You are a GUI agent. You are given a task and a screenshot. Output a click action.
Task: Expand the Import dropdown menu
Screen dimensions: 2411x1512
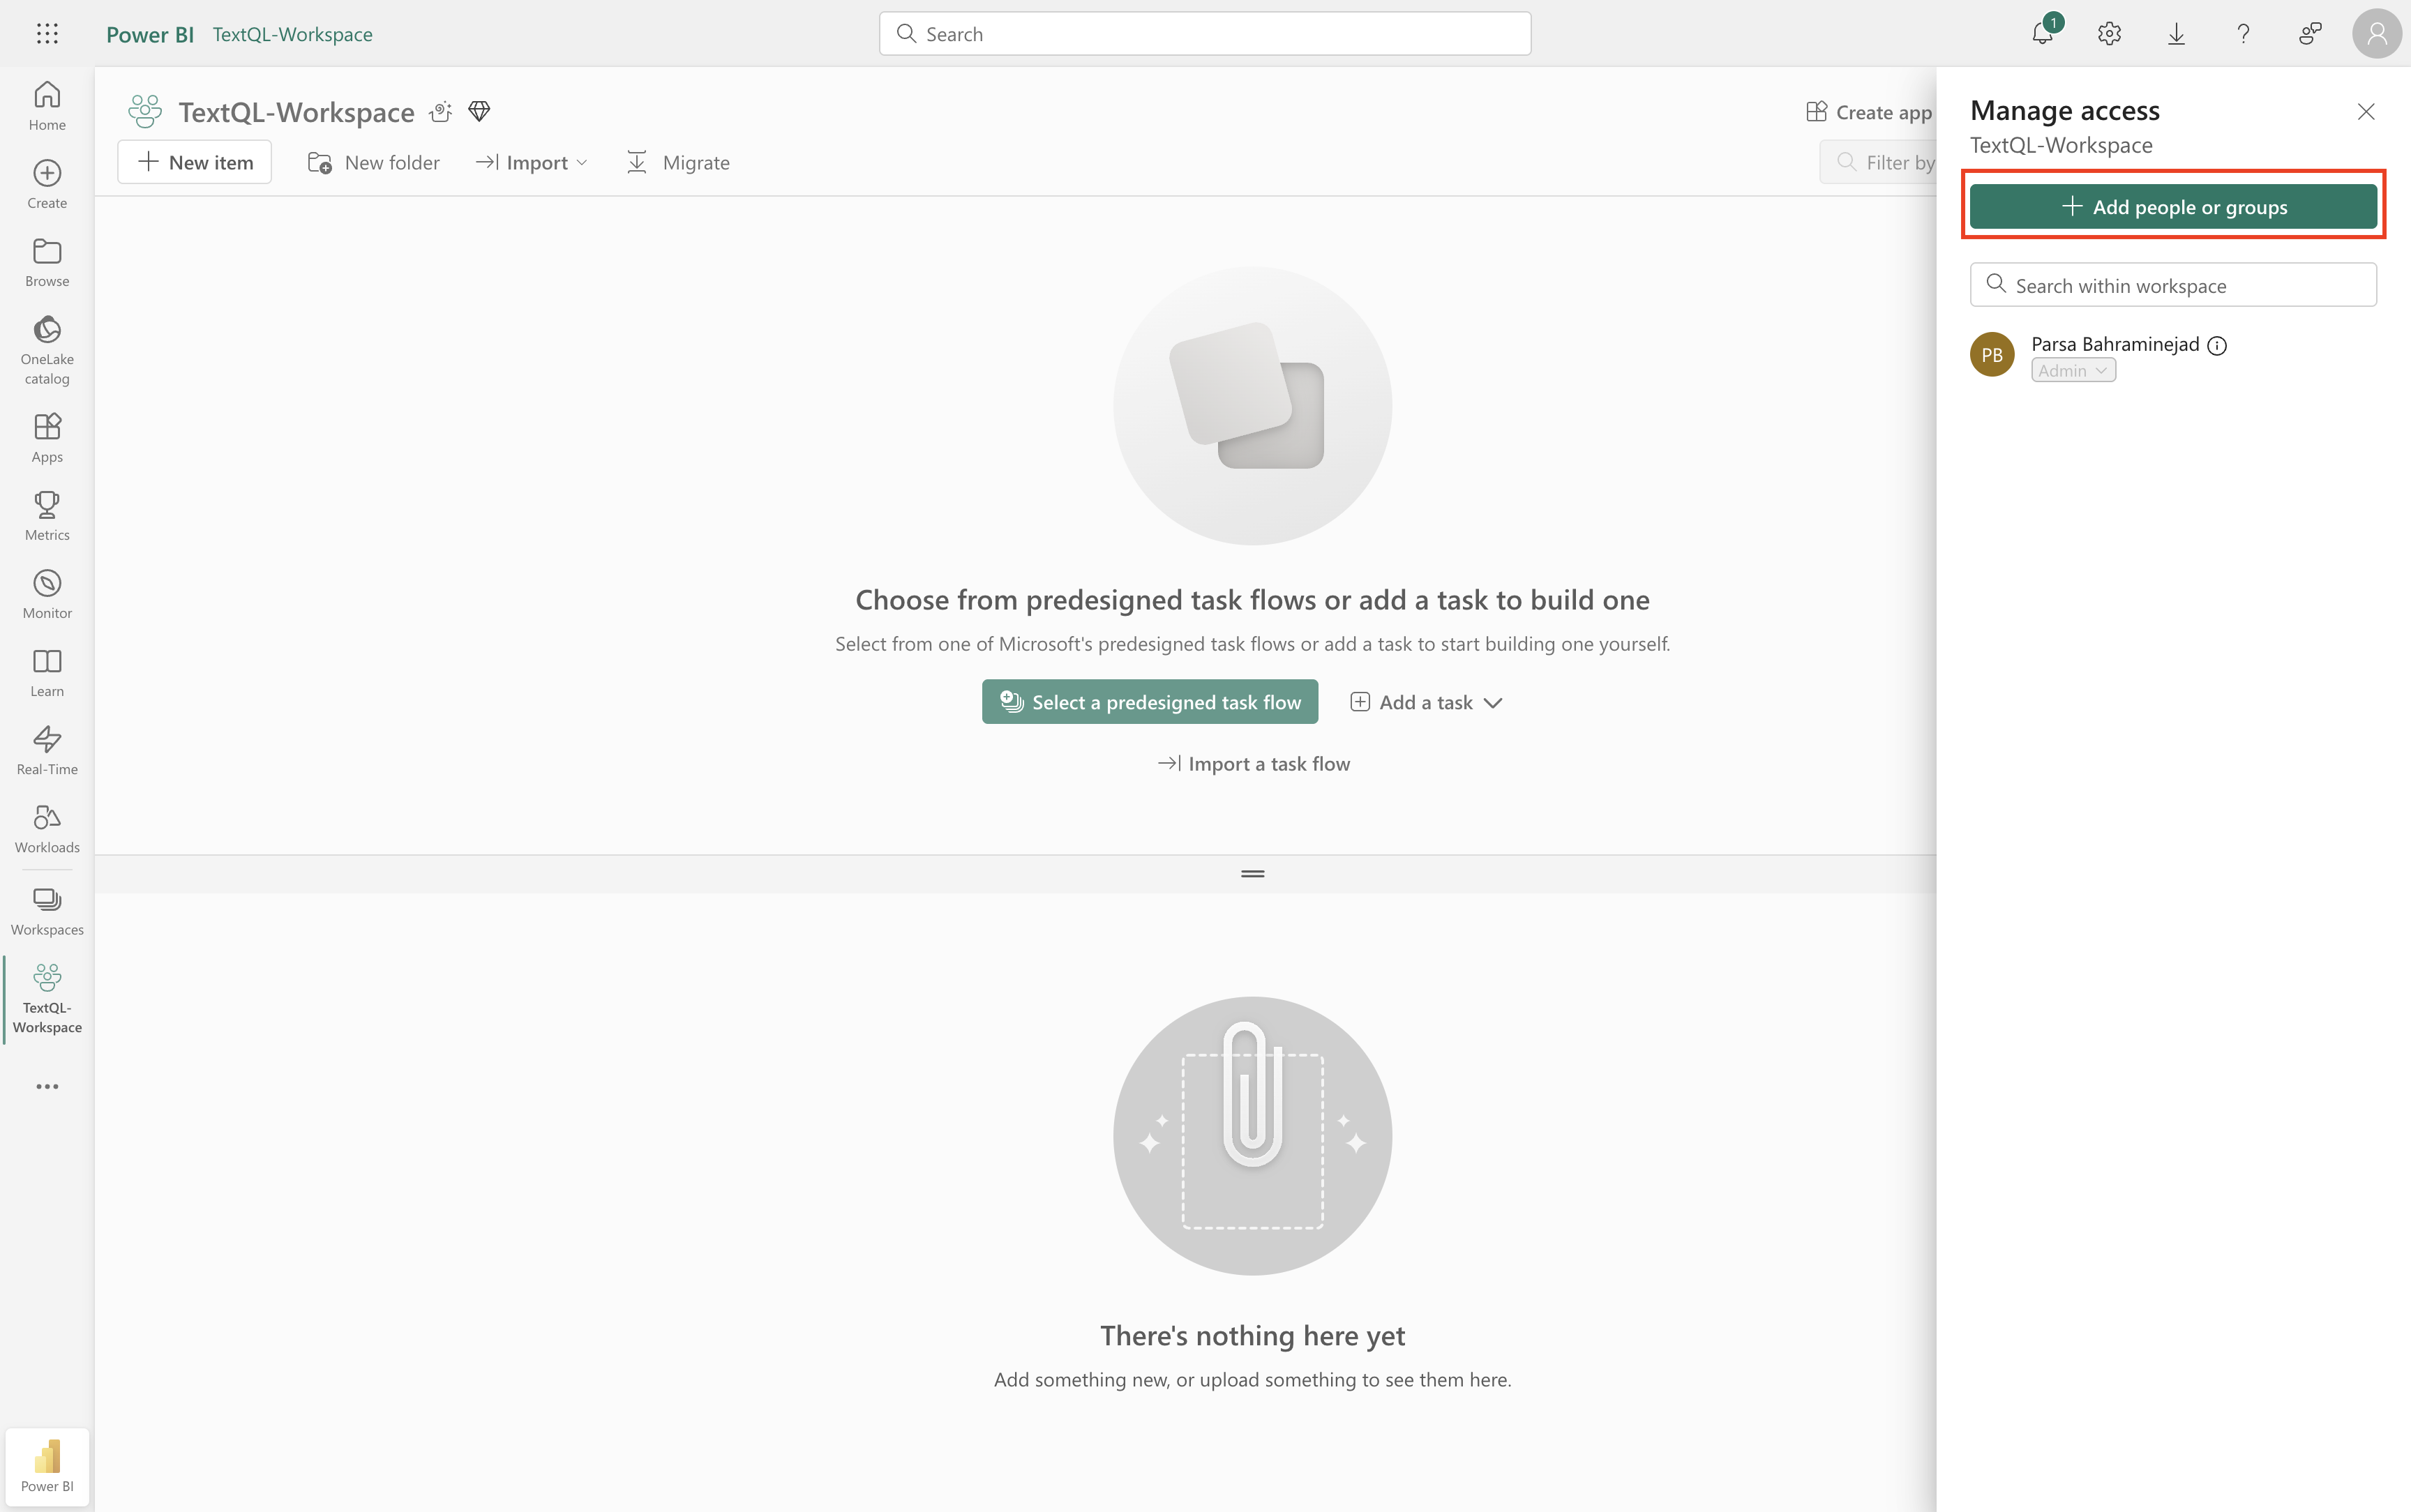point(533,162)
